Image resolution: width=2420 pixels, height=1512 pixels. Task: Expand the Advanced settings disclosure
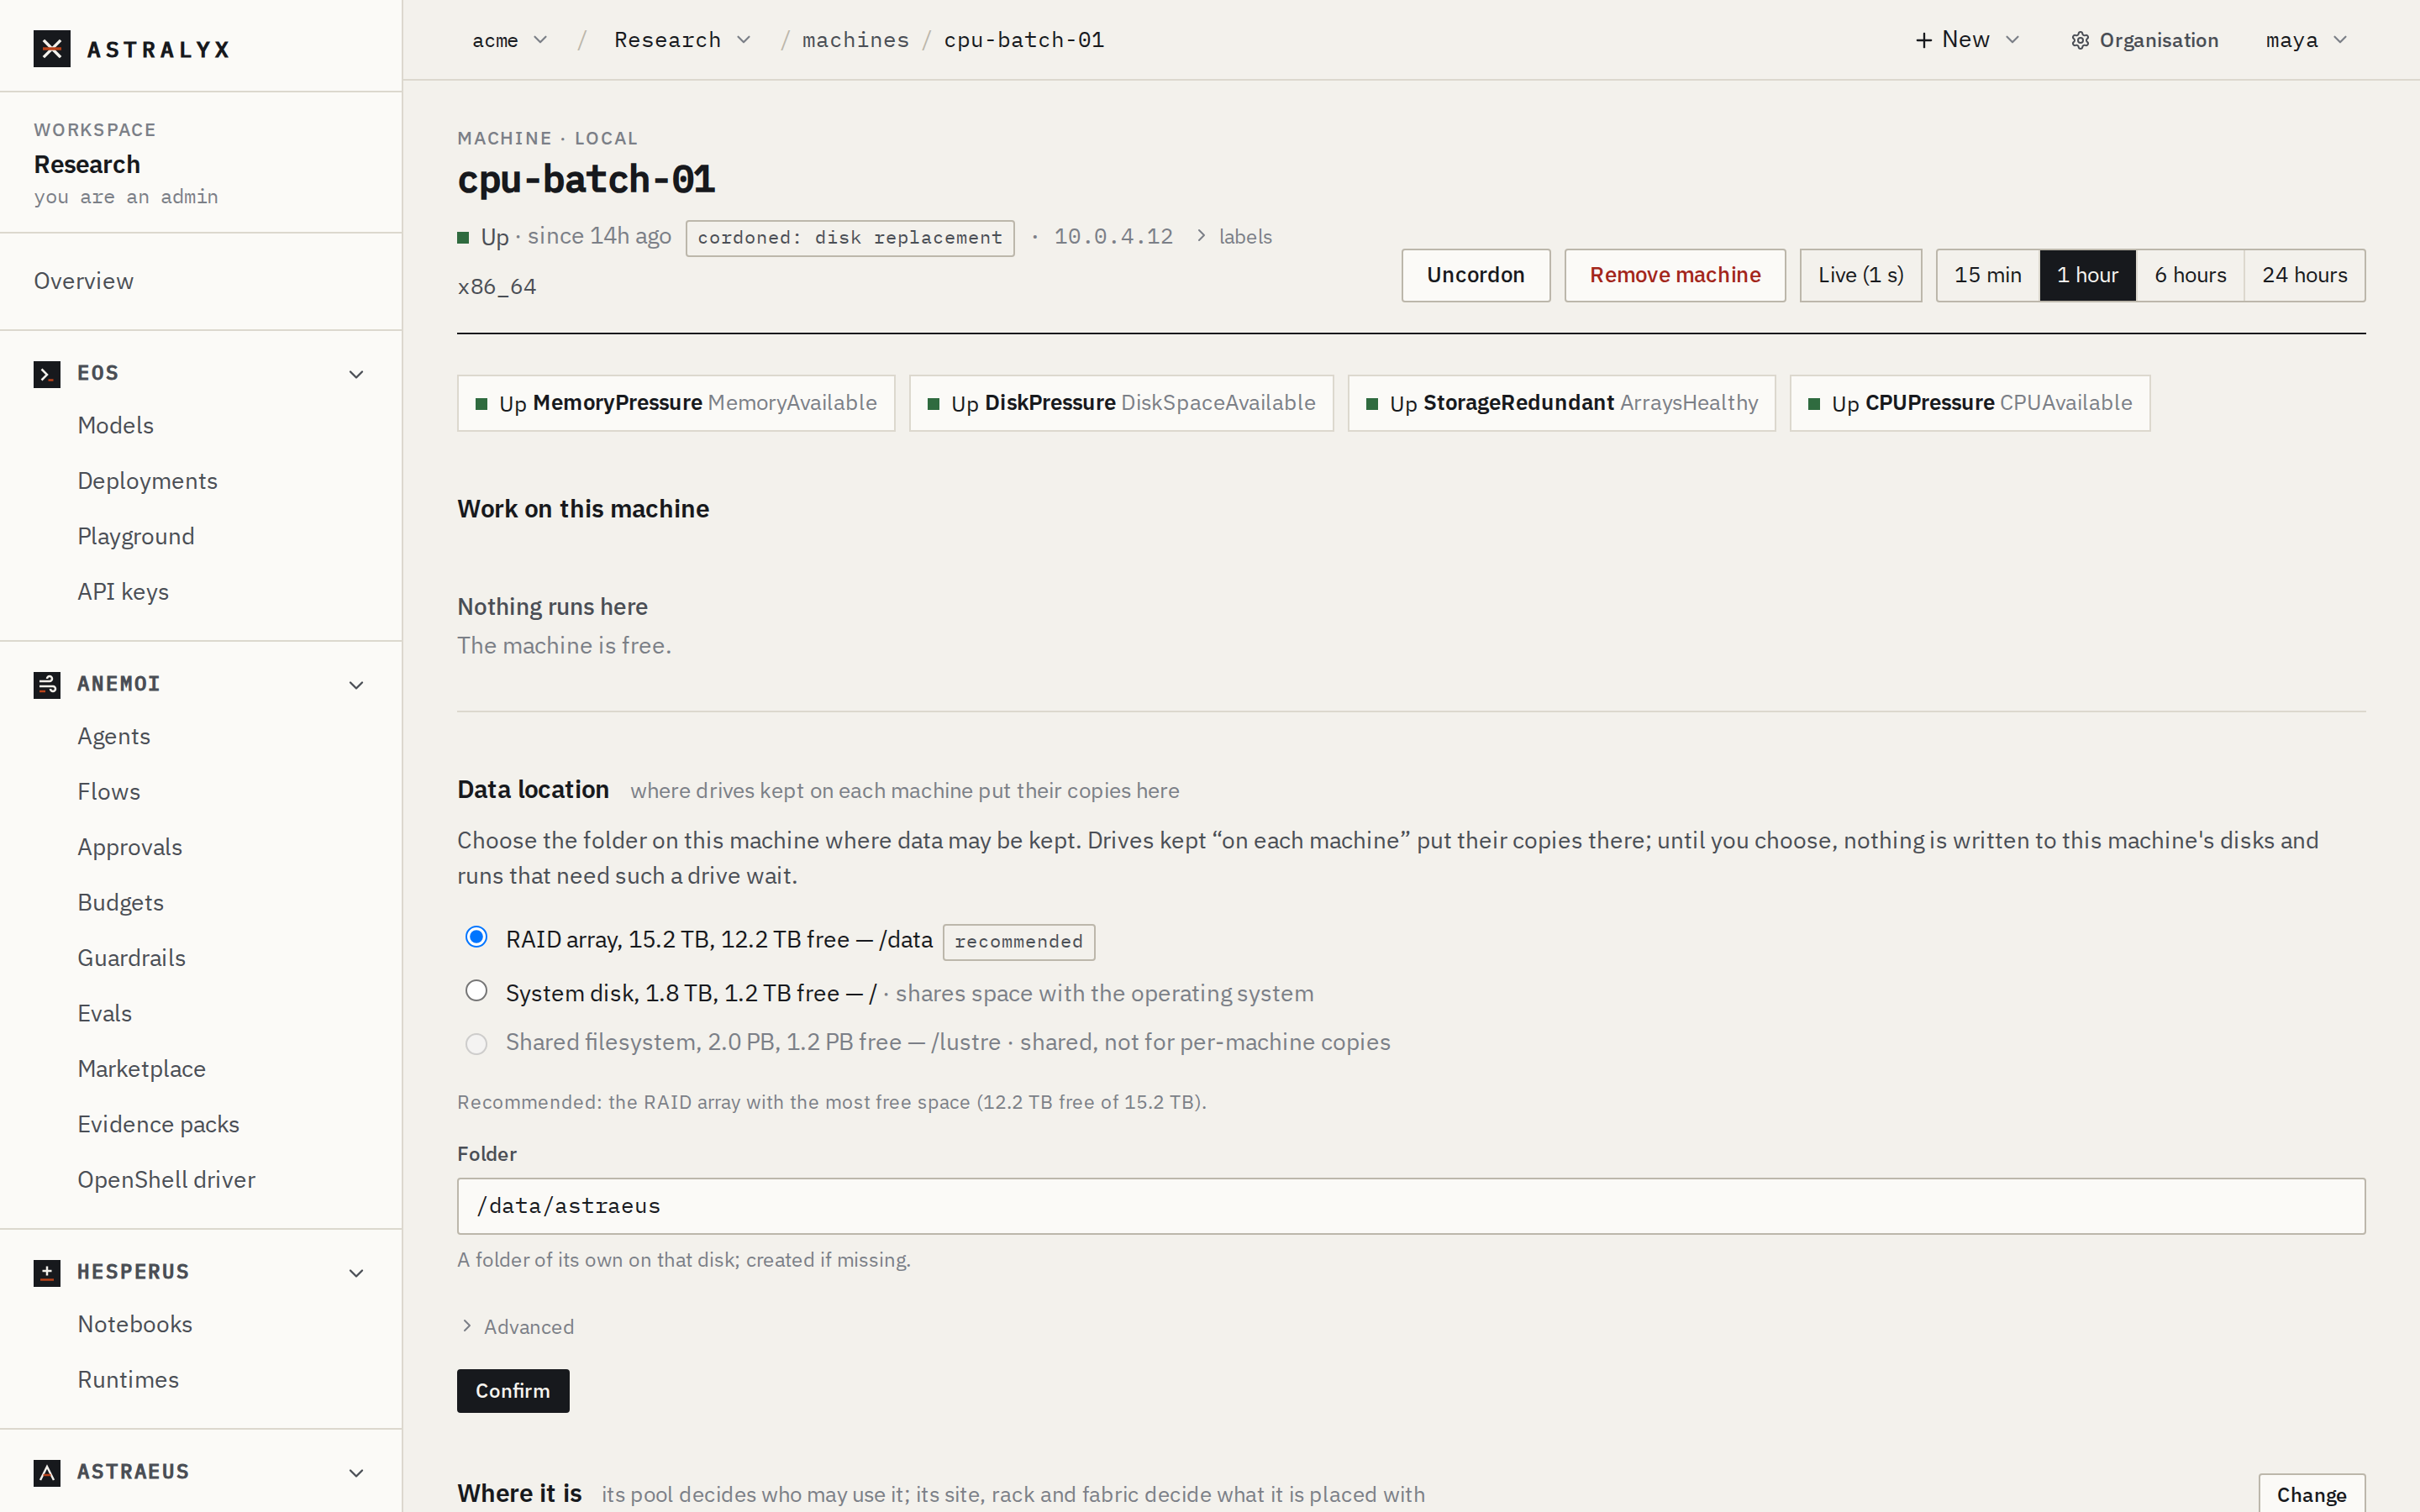[518, 1327]
